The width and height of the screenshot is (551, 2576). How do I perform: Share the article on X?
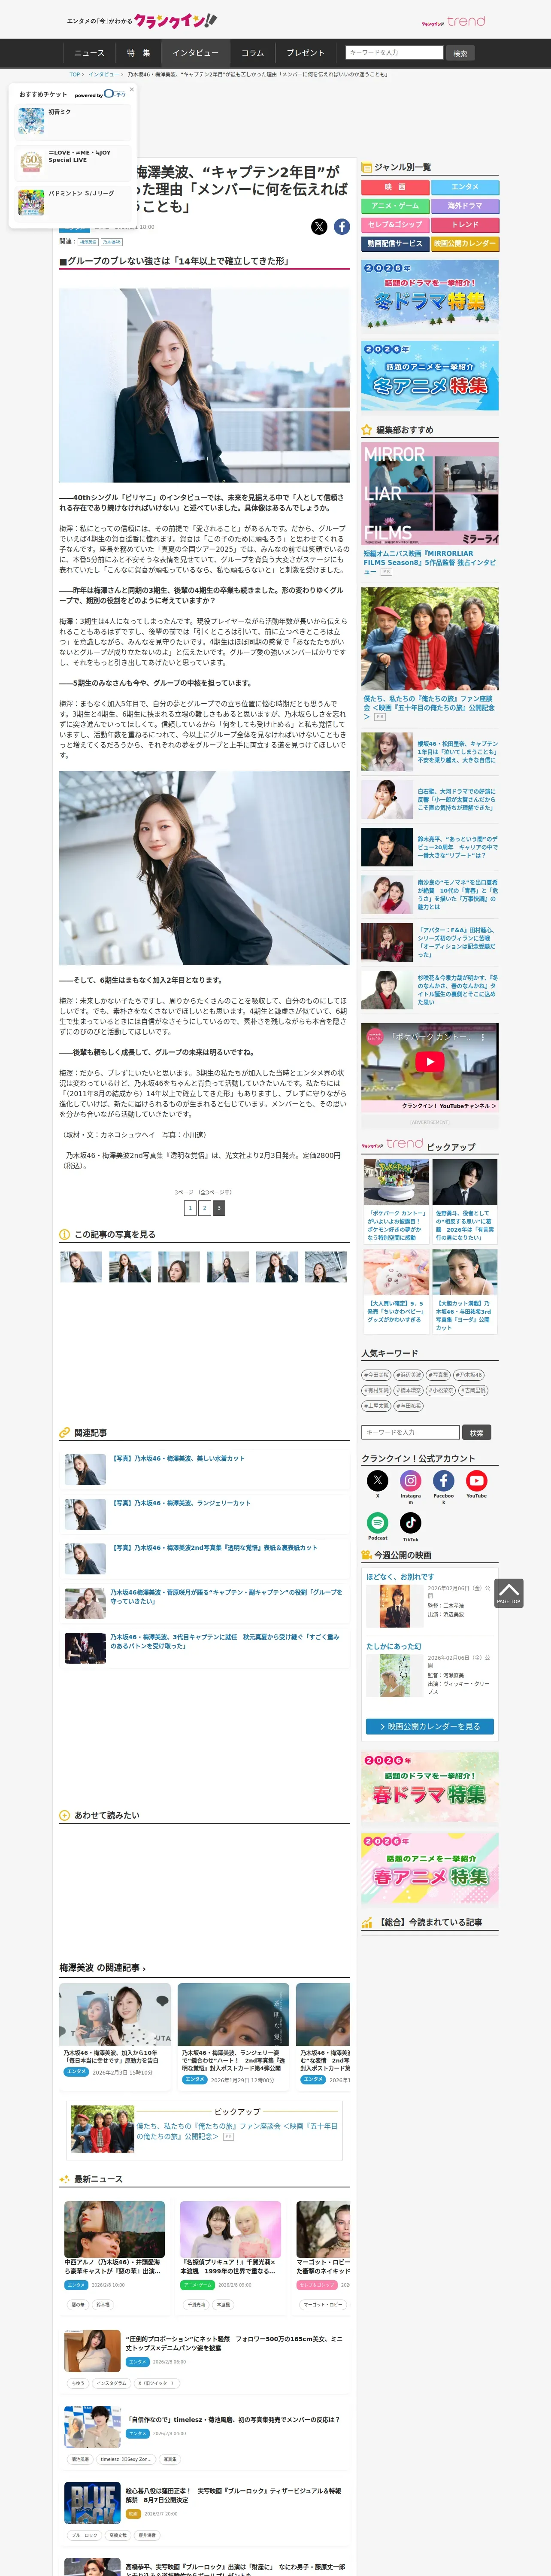click(319, 227)
